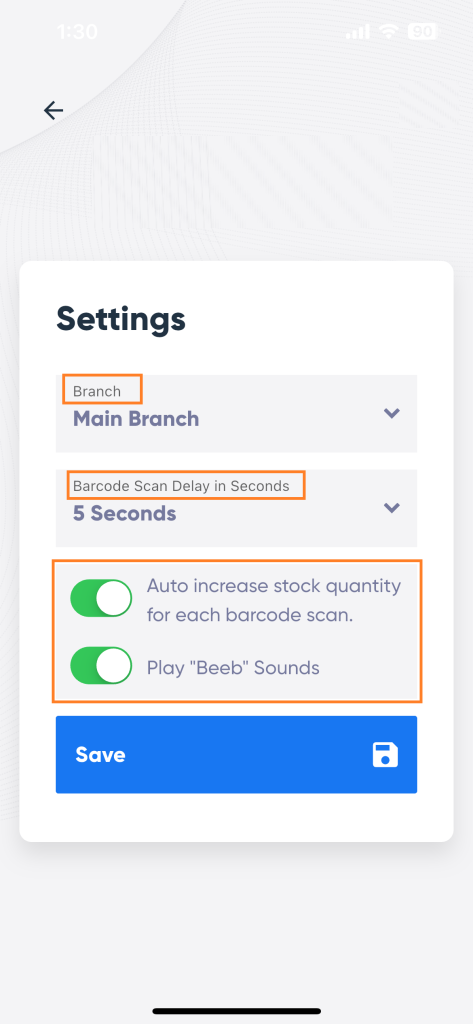Tap the Branch field label
The image size is (473, 1024).
[x=97, y=392]
